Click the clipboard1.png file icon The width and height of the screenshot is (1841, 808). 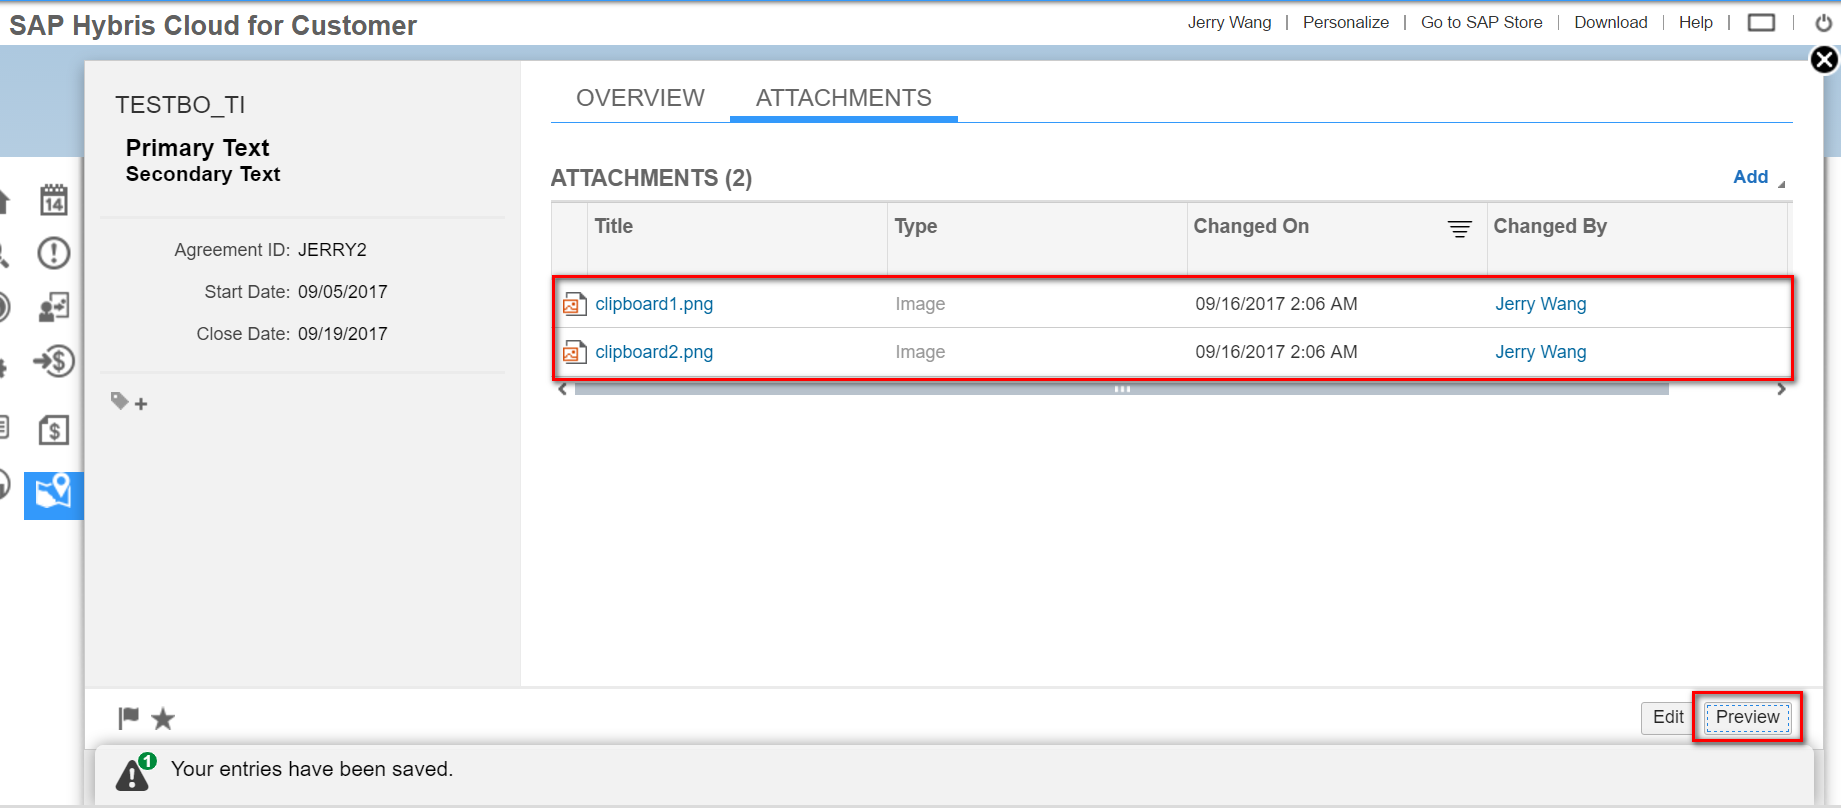coord(574,304)
